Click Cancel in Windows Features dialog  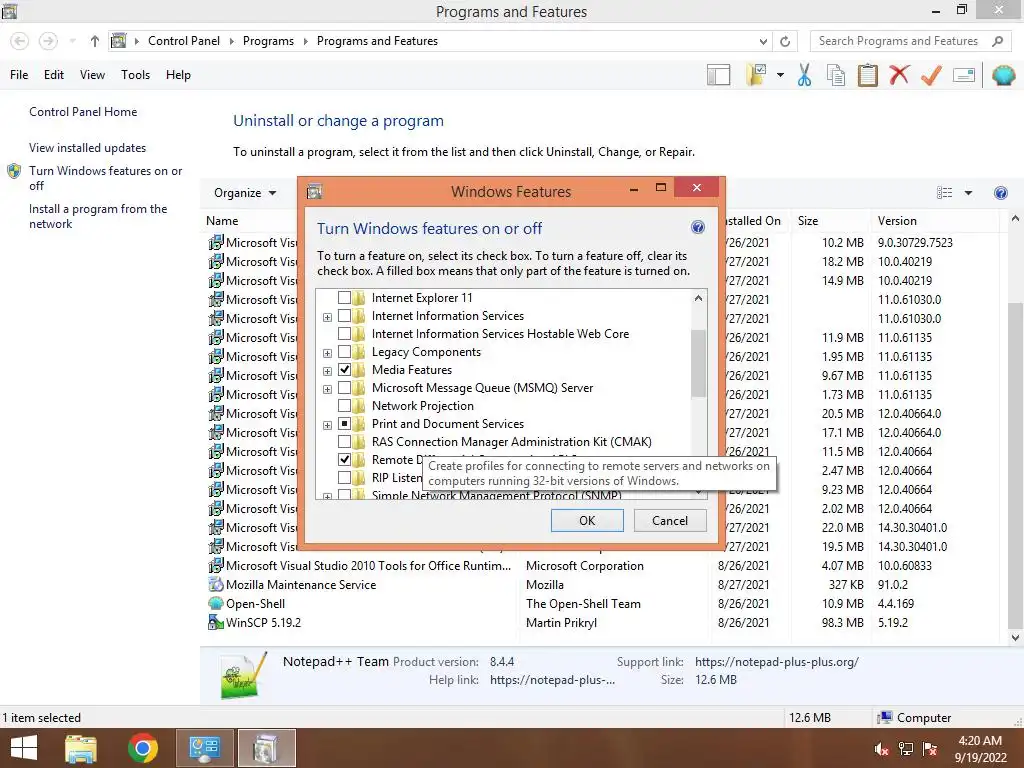[669, 520]
